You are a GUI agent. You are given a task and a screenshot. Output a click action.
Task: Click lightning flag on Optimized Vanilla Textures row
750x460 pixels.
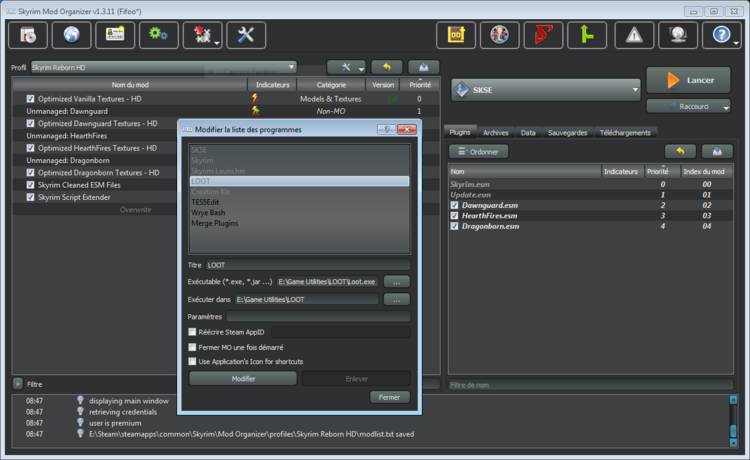255,99
